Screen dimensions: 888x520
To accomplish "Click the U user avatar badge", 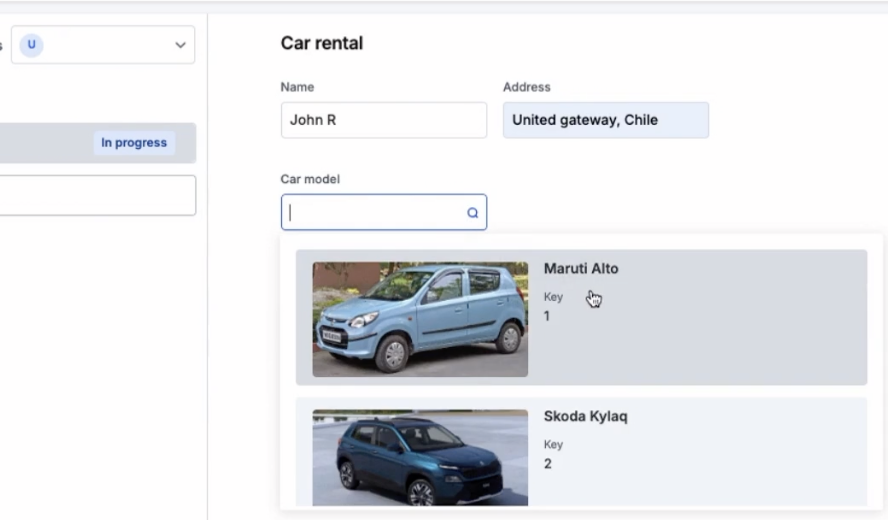I will pos(32,45).
